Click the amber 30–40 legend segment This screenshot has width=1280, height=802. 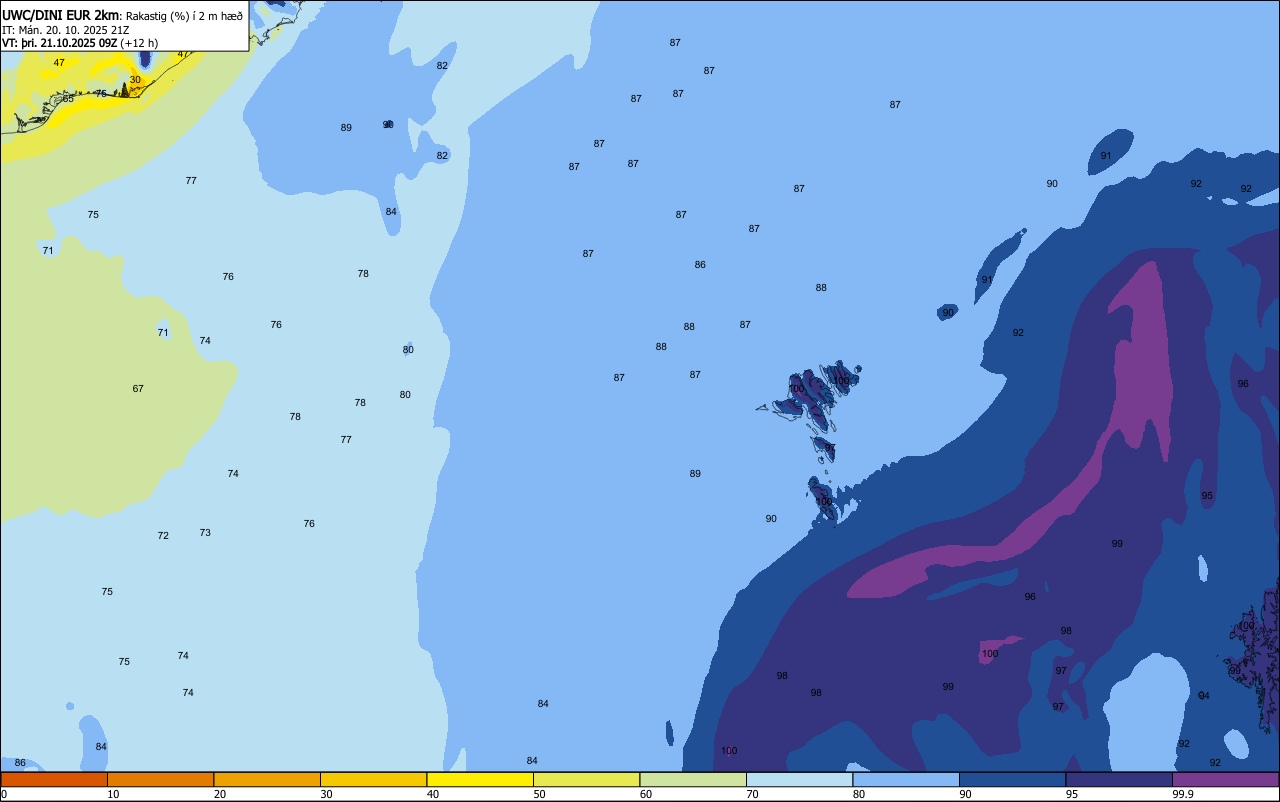coord(373,779)
